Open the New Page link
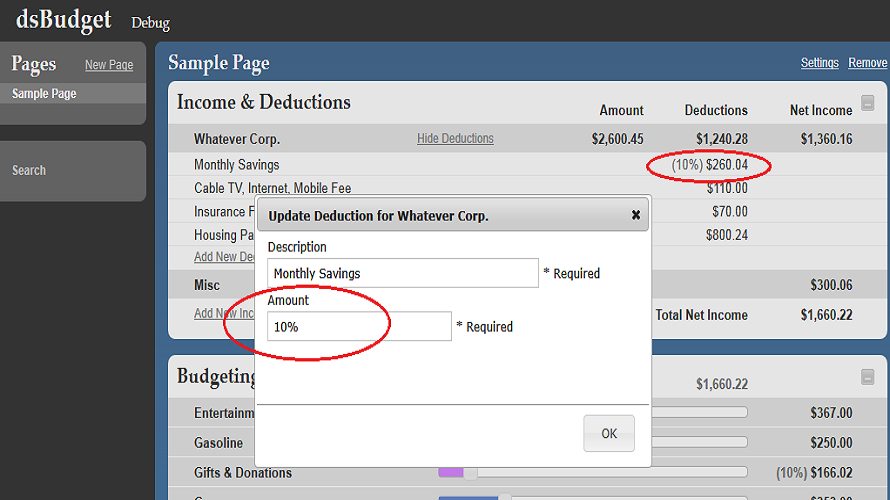This screenshot has height=500, width=890. coord(109,65)
